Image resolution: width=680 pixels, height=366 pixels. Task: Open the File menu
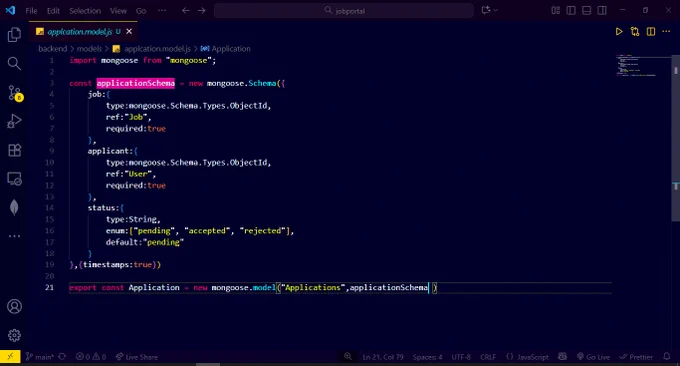tap(31, 10)
